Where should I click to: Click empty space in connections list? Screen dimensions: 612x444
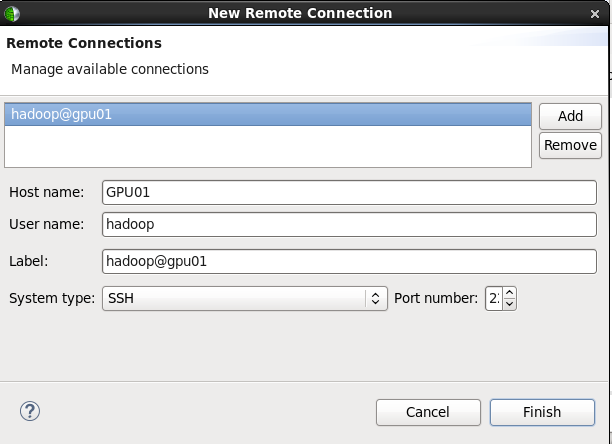click(x=268, y=146)
